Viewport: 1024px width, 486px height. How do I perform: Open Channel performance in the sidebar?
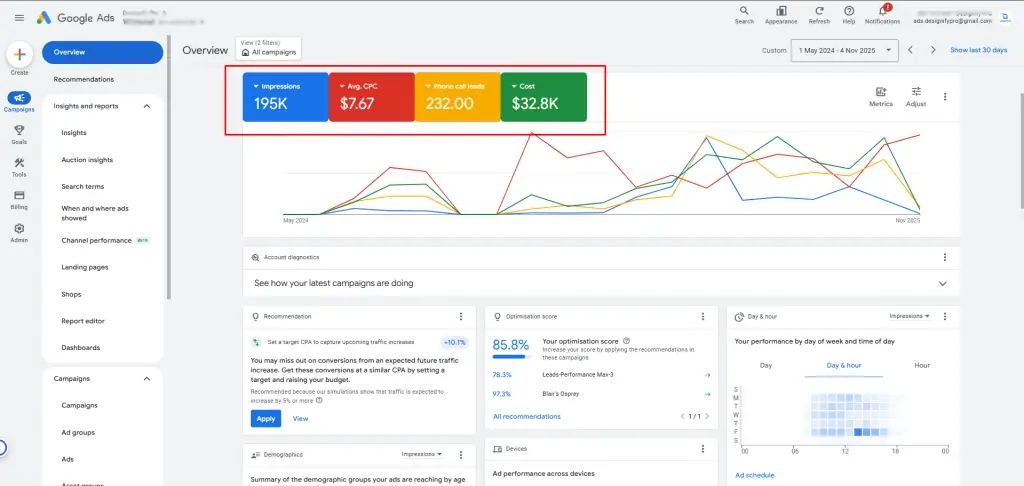pos(97,240)
